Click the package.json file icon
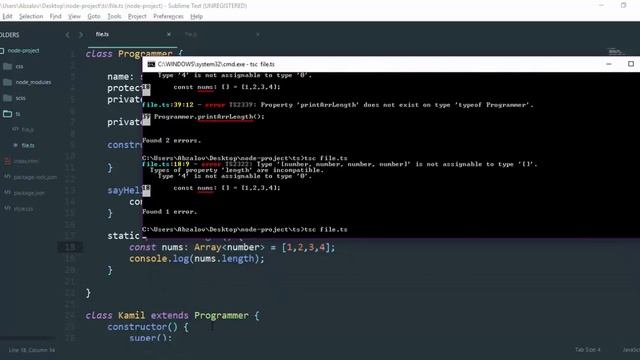 (x=7, y=192)
